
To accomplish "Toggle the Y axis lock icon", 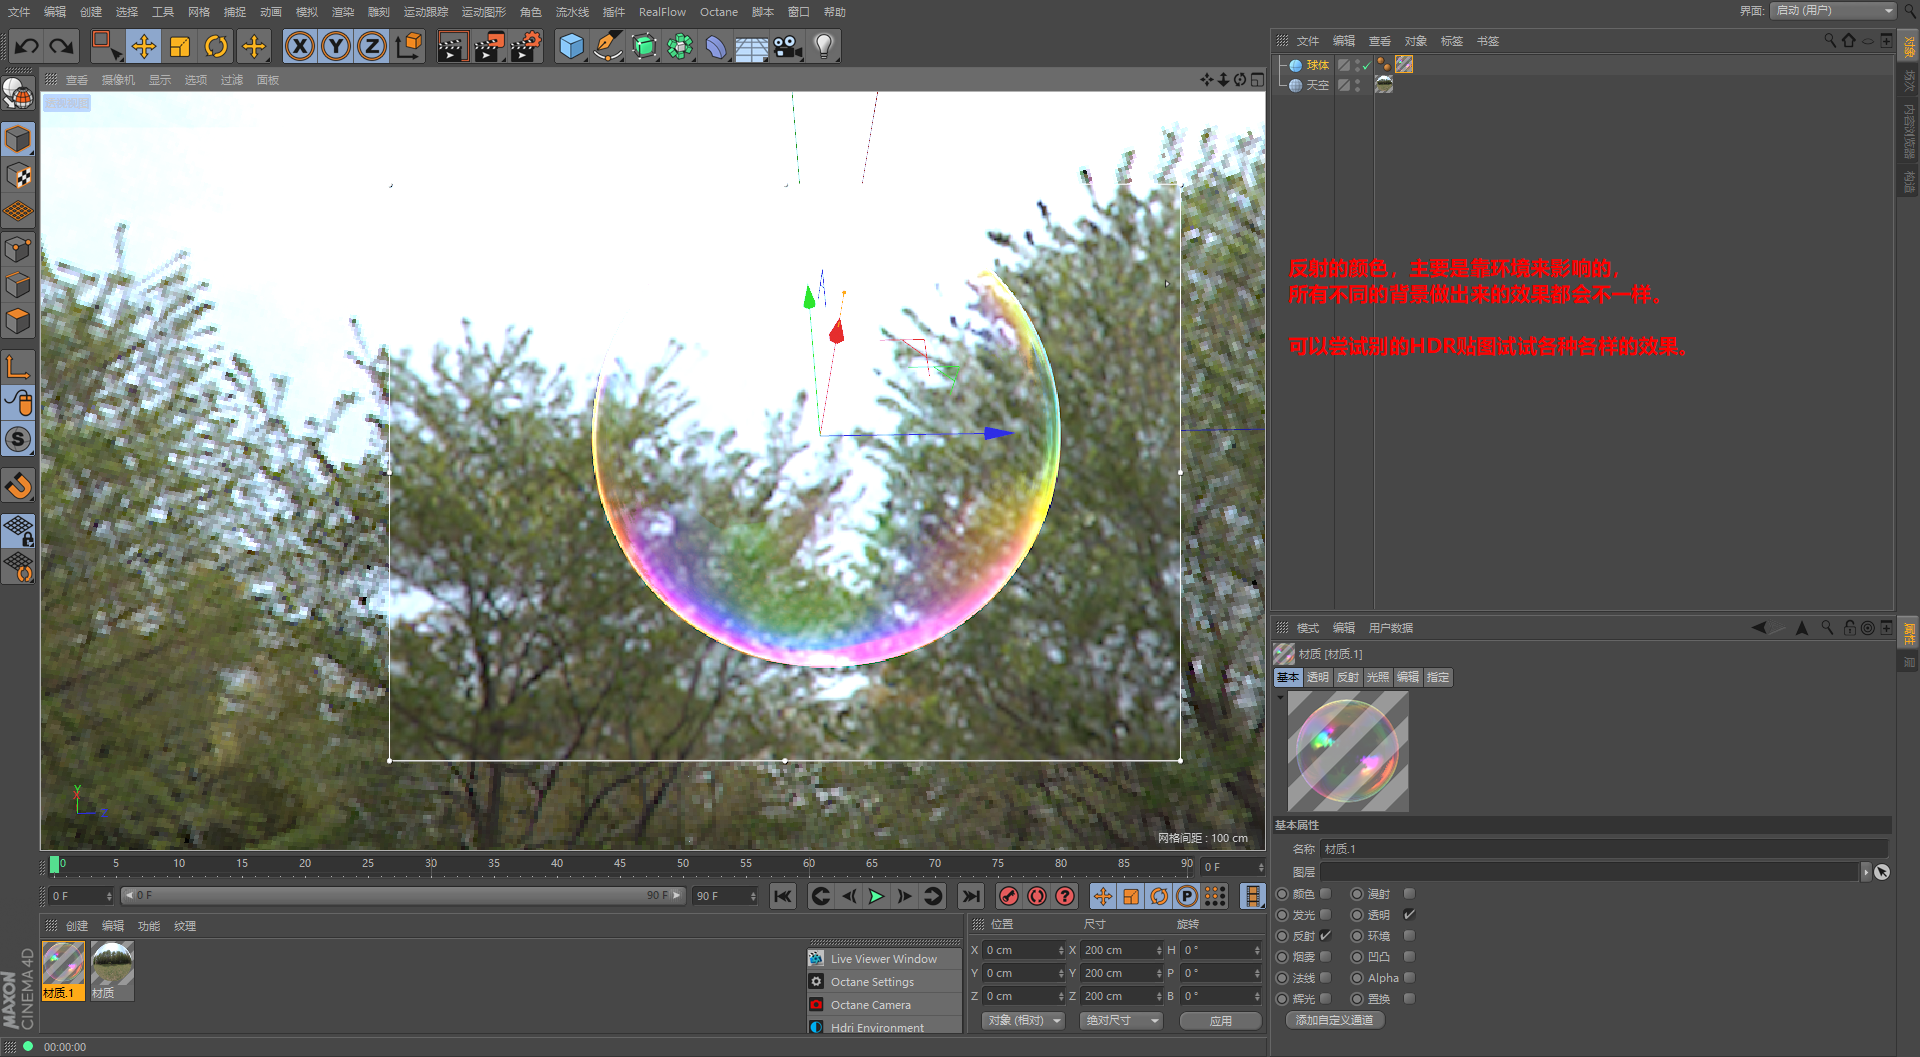I will click(336, 46).
